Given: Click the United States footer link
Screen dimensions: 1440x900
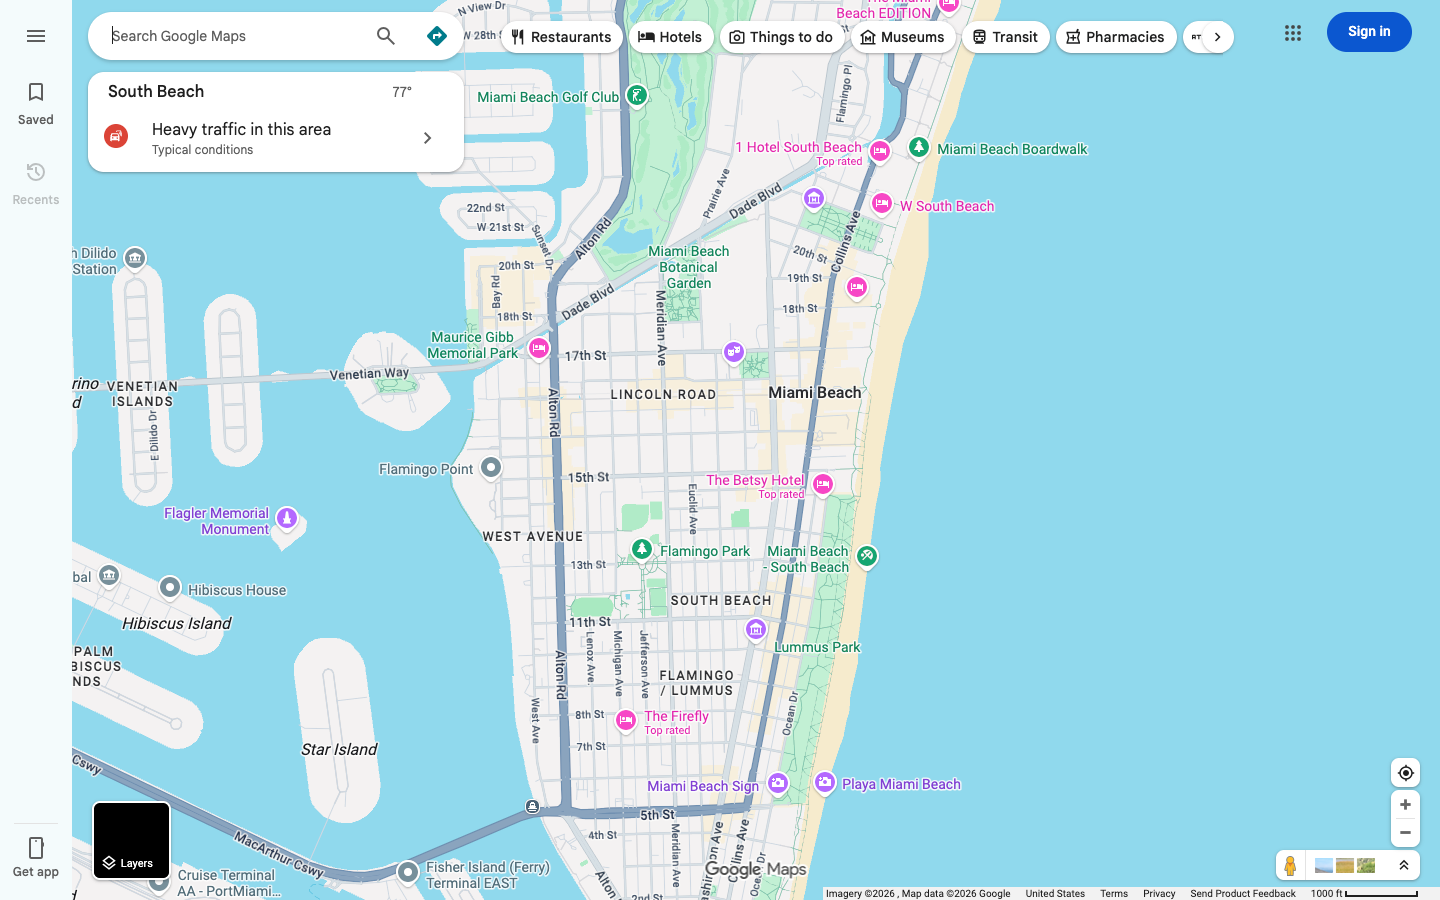Looking at the screenshot, I should click(1055, 894).
